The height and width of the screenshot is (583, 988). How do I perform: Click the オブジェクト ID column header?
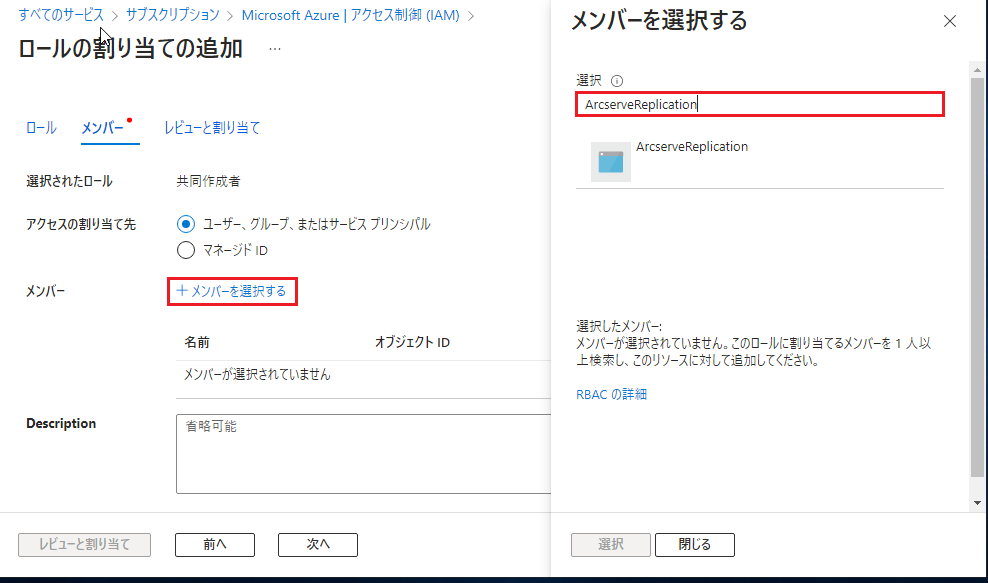coord(412,342)
